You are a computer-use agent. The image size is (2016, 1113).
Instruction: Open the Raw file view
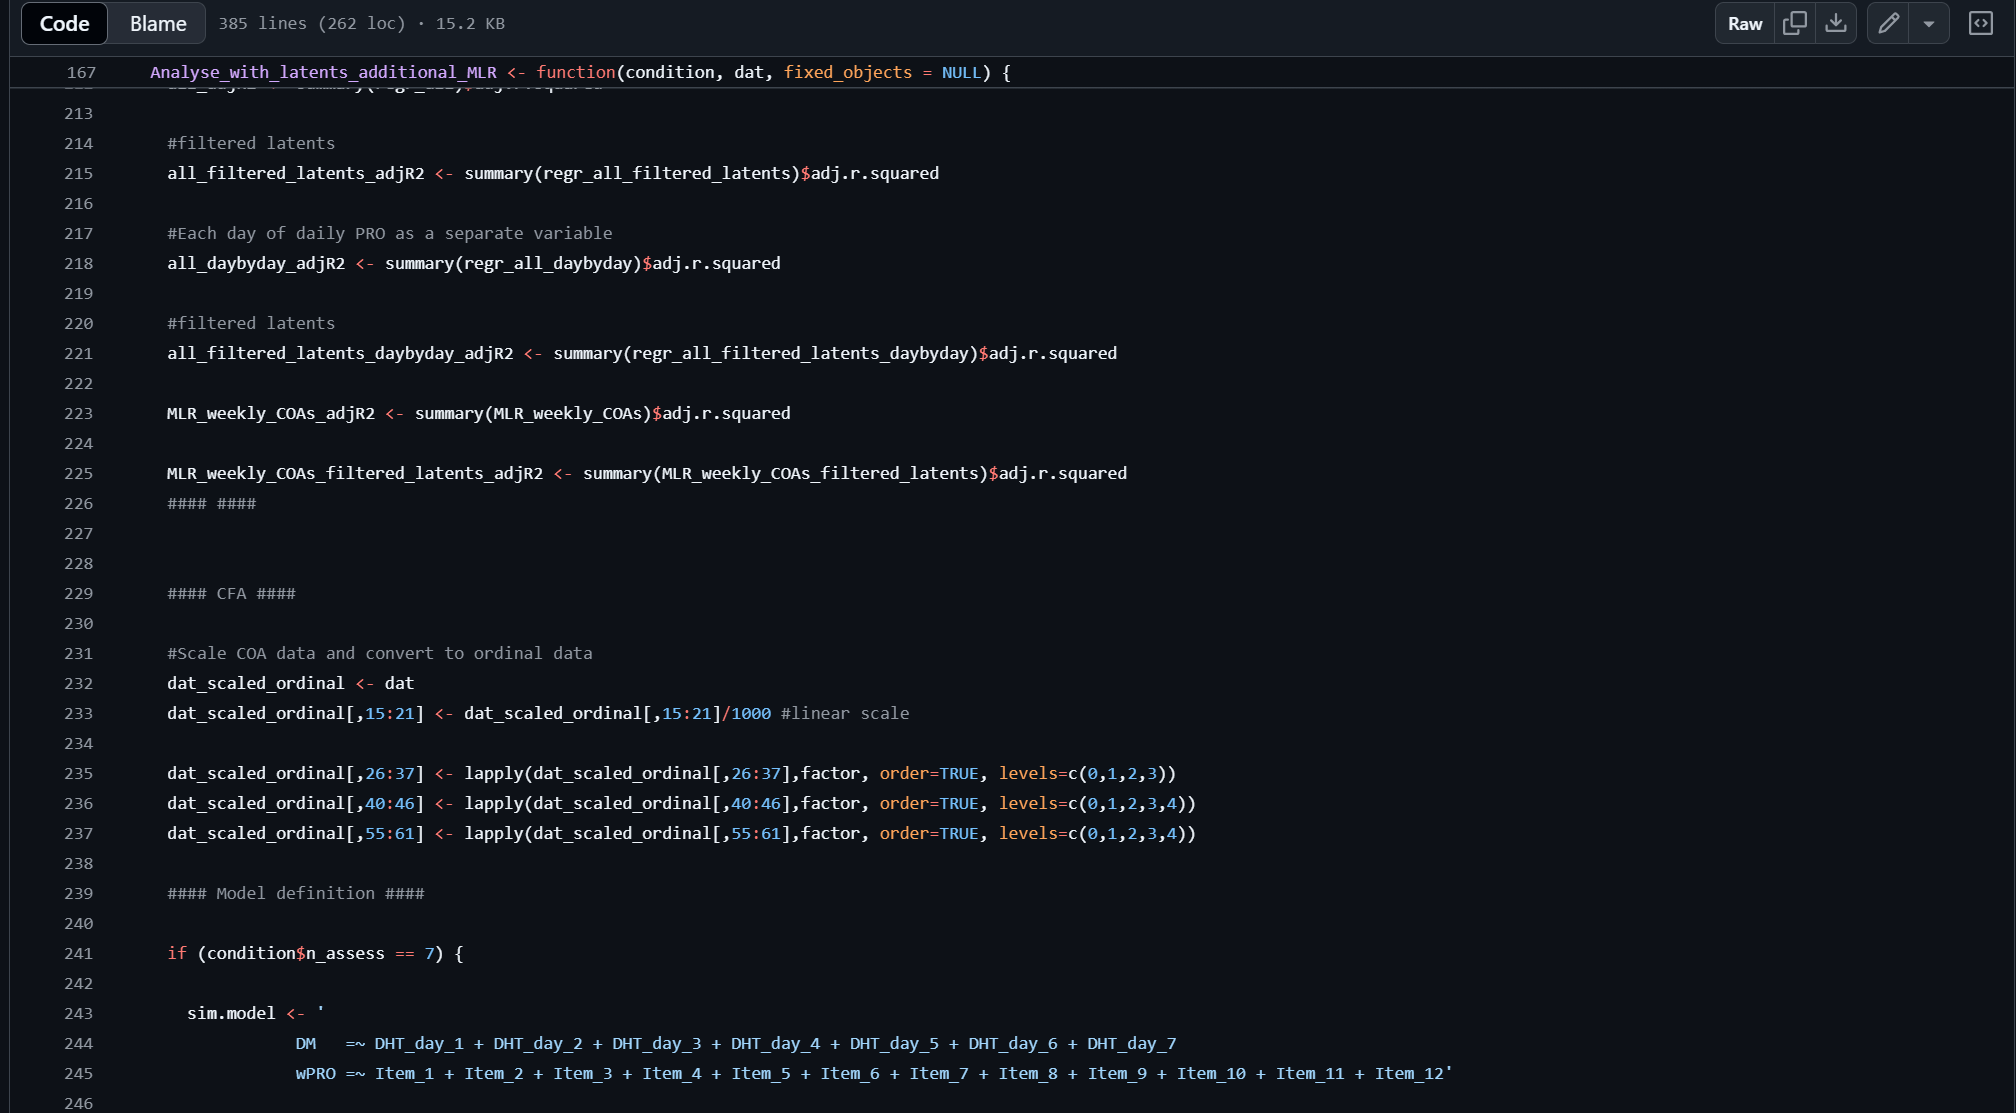tap(1745, 24)
